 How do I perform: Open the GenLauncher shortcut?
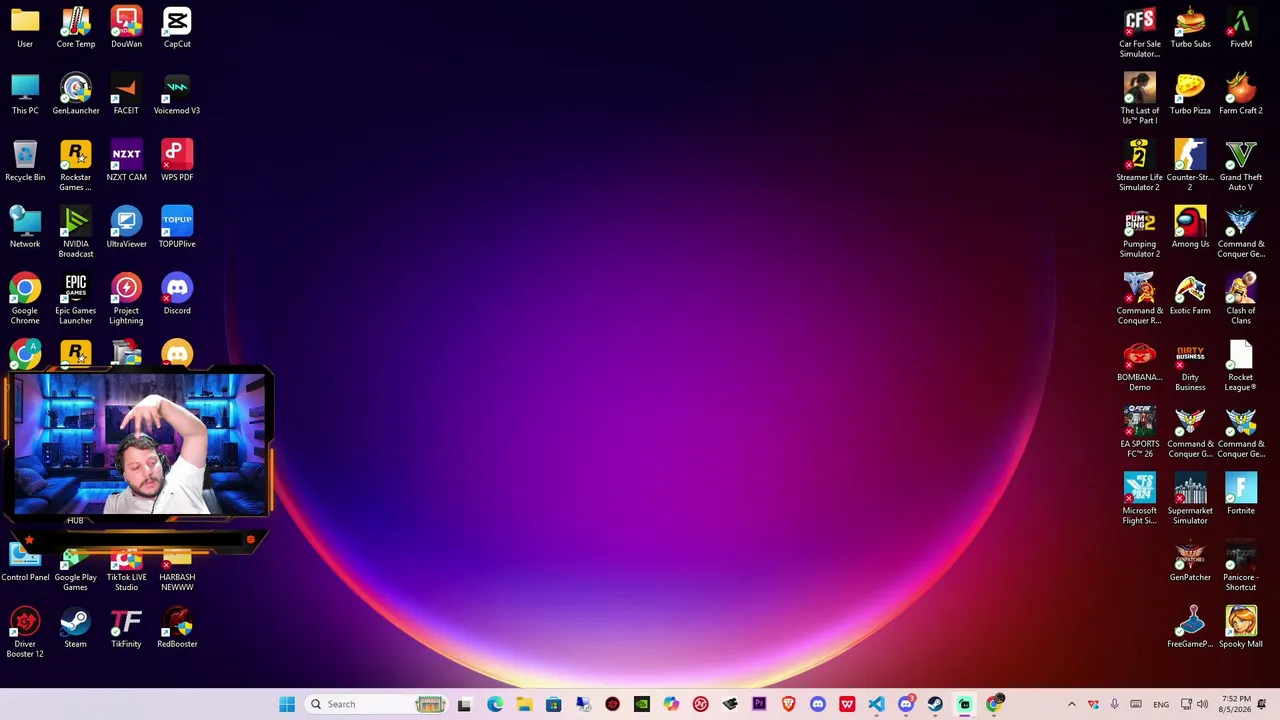click(76, 95)
